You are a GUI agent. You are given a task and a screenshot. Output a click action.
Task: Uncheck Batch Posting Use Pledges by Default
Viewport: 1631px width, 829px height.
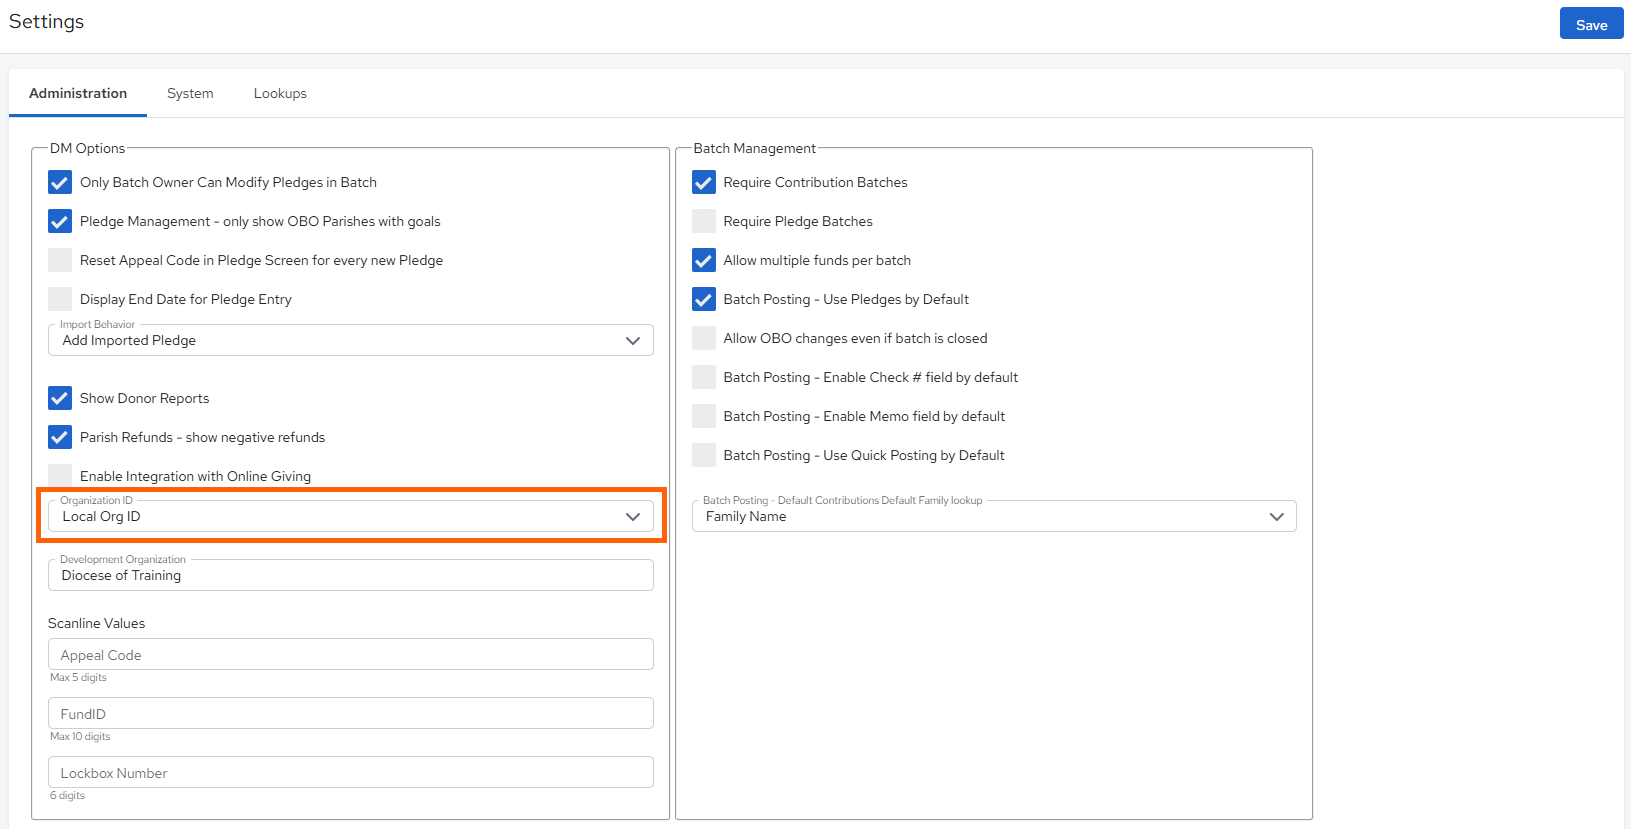704,299
